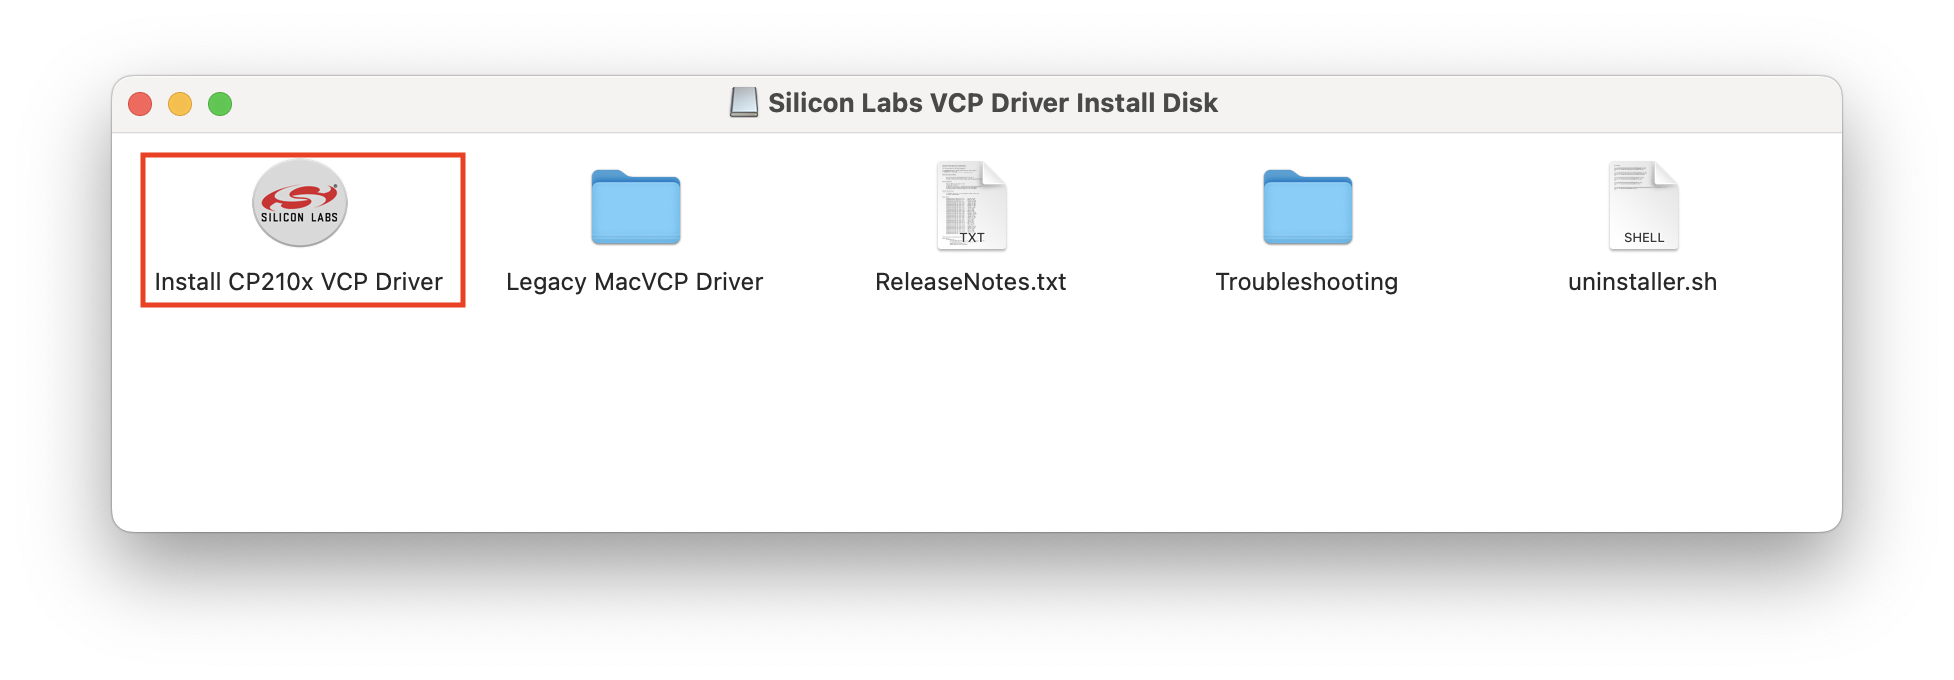Click the Troubleshooting folder name text
The width and height of the screenshot is (1954, 680).
coord(1306,281)
